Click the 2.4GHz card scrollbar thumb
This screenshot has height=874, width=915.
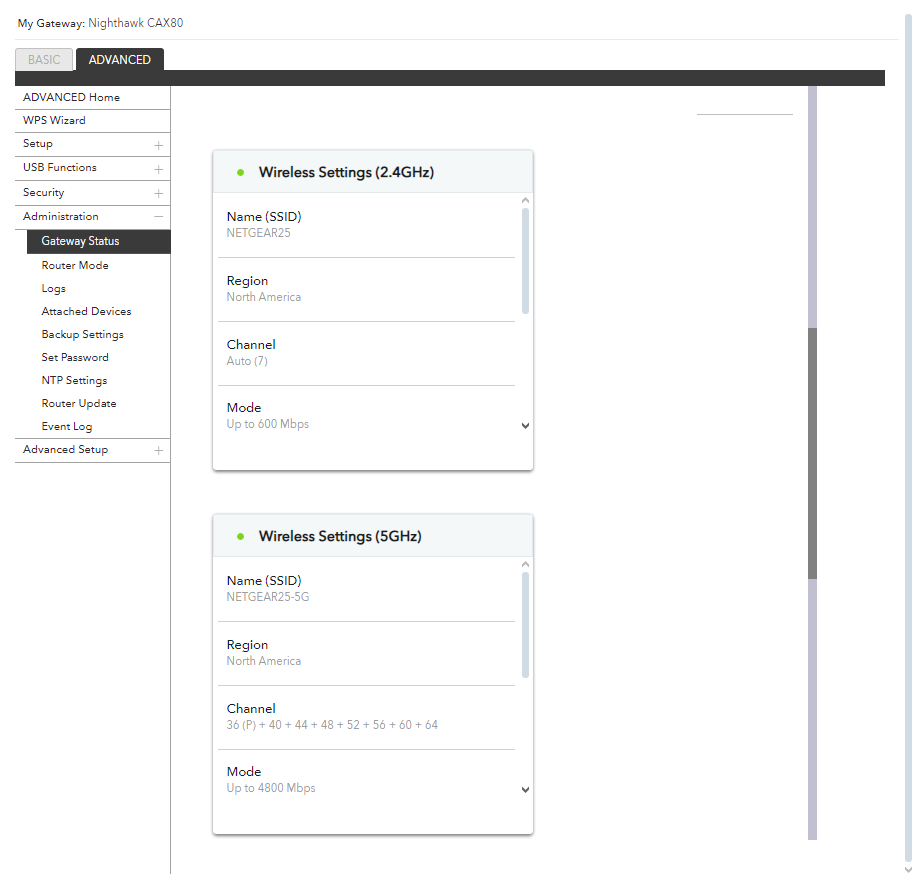[525, 261]
